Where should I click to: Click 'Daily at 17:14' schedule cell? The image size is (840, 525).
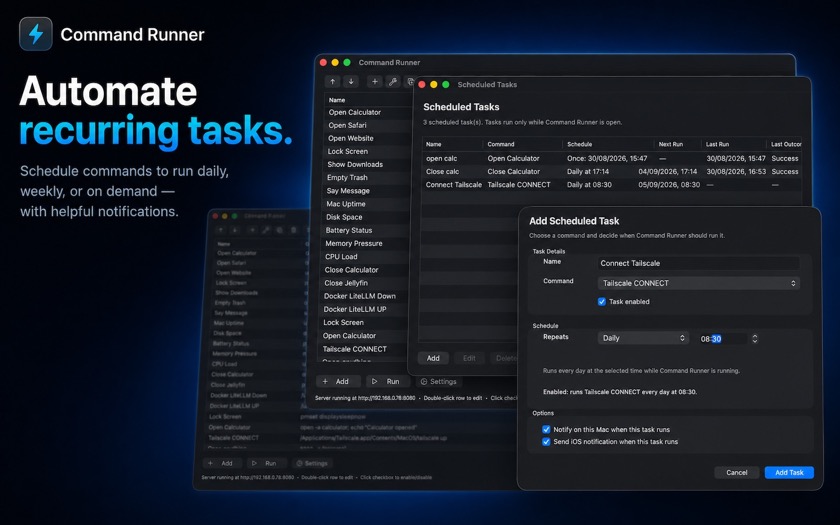coord(589,171)
